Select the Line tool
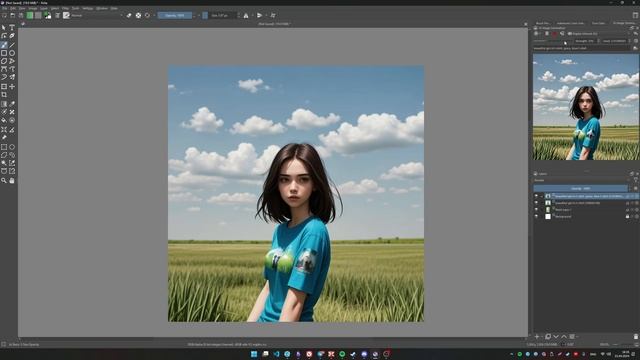Image resolution: width=640 pixels, height=360 pixels. pyautogui.click(x=12, y=45)
